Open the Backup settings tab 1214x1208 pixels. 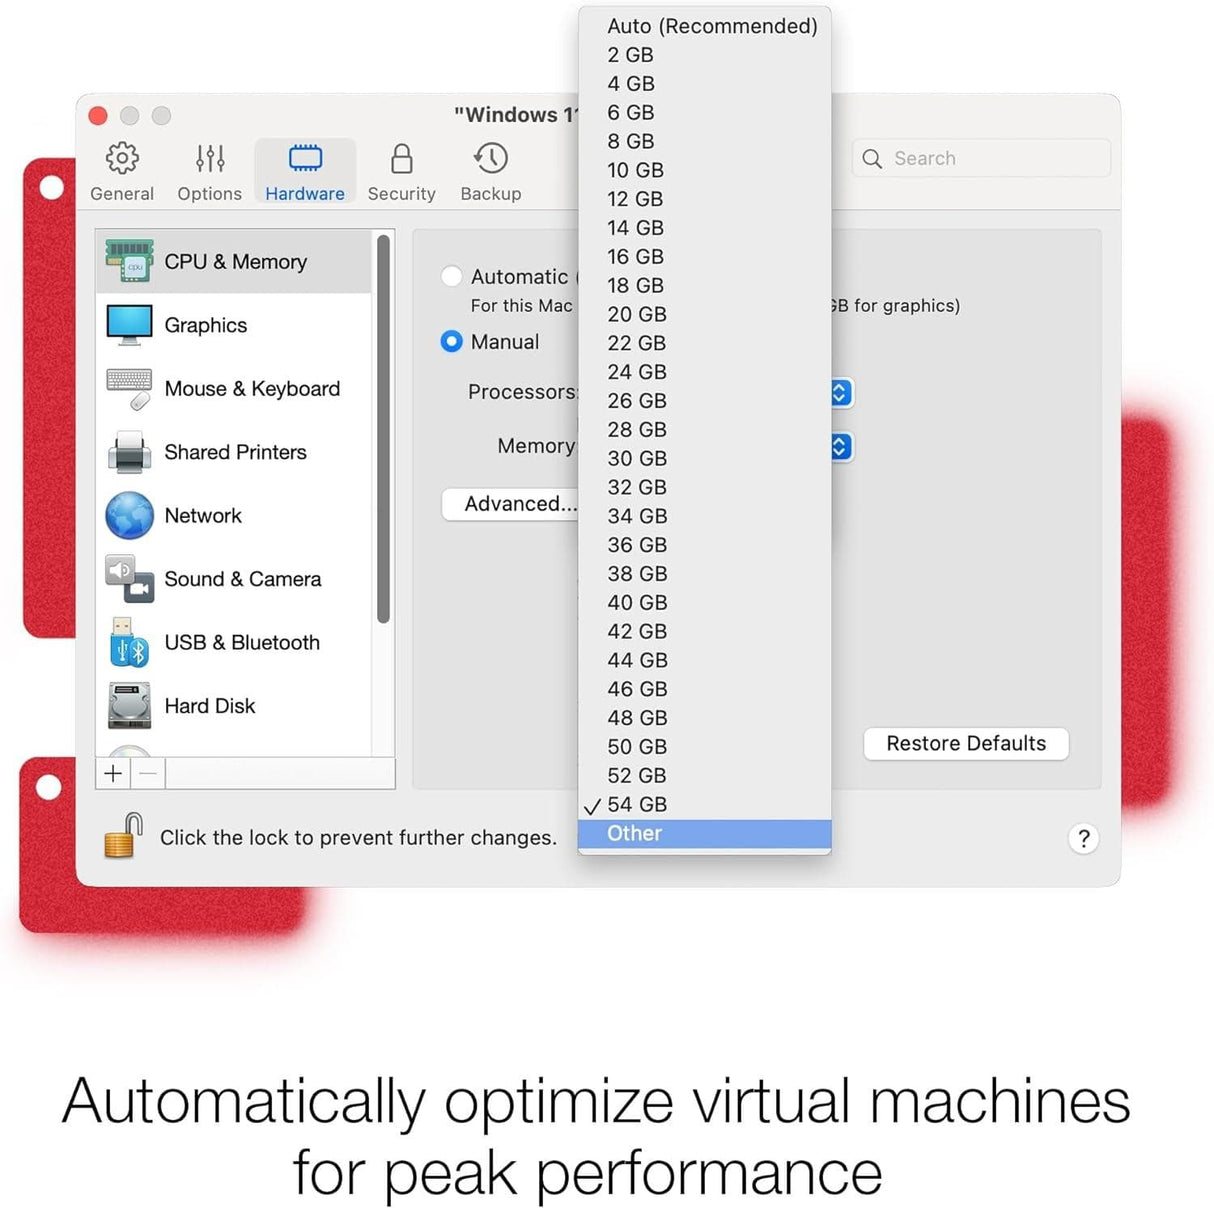pos(489,170)
